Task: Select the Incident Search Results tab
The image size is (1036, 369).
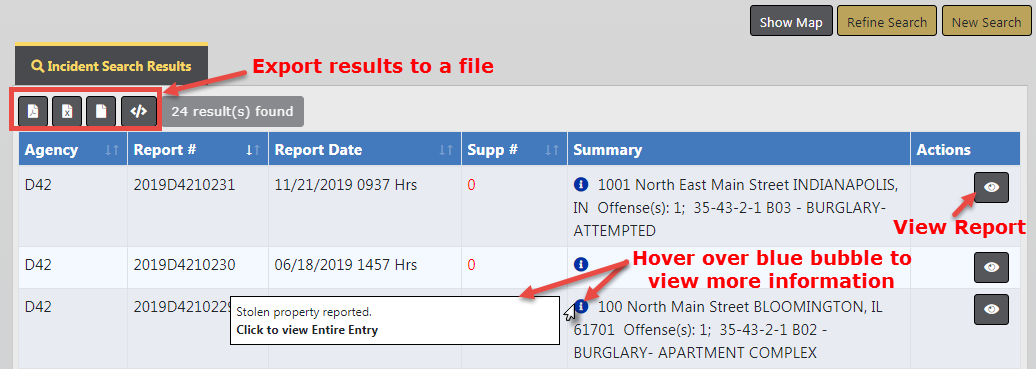Action: pyautogui.click(x=111, y=66)
